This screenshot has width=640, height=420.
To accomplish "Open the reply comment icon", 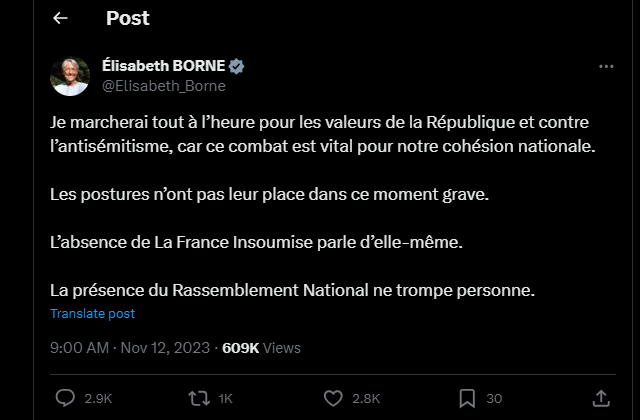I will click(x=66, y=398).
